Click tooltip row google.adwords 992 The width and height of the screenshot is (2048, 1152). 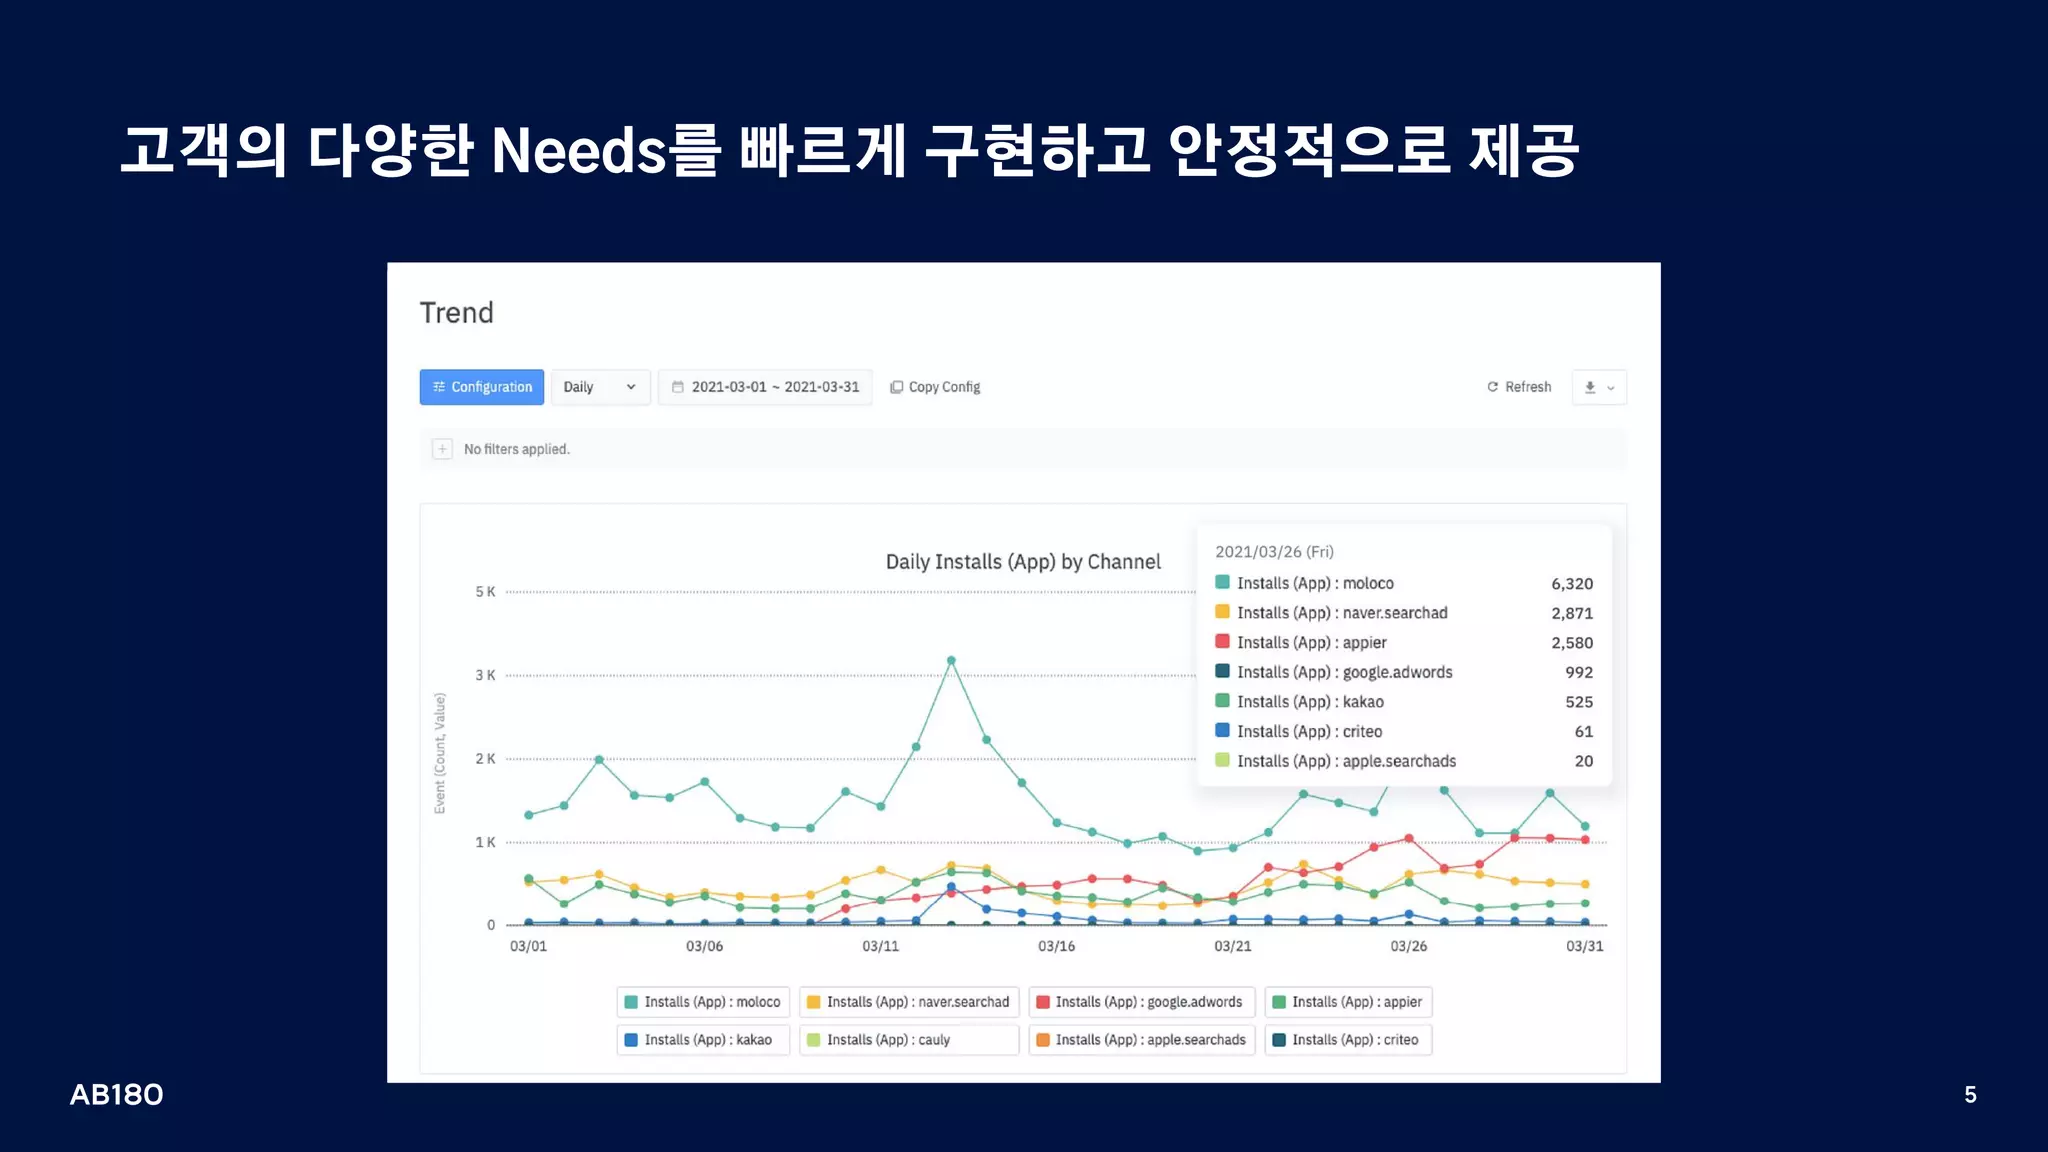point(1404,672)
